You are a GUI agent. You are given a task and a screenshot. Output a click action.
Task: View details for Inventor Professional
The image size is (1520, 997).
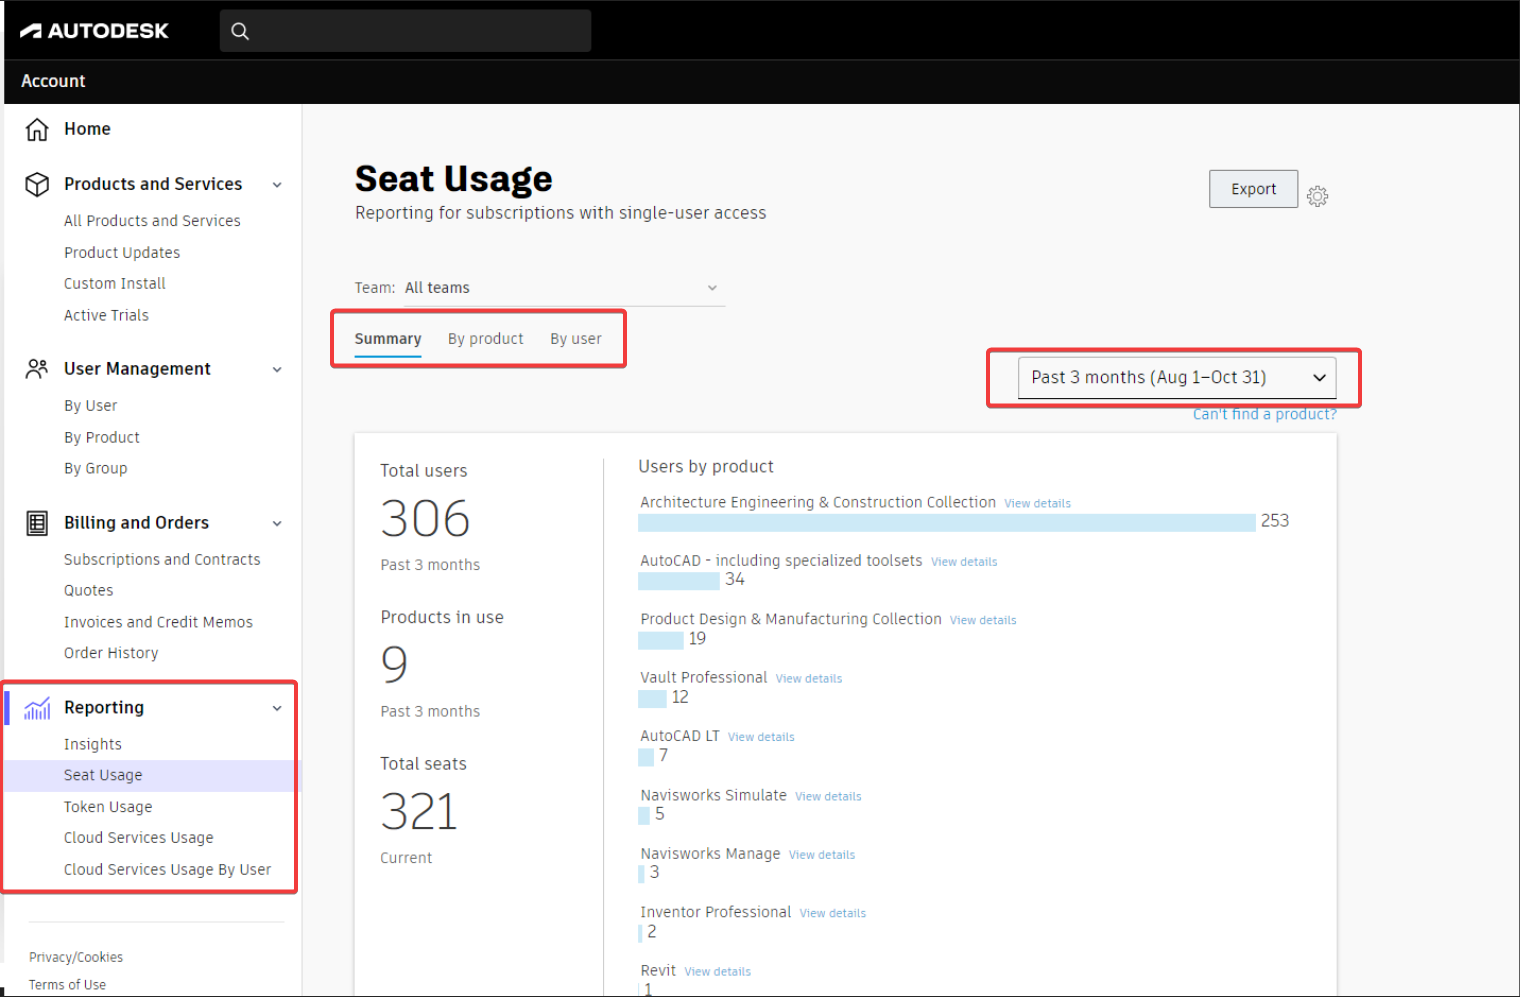[833, 913]
